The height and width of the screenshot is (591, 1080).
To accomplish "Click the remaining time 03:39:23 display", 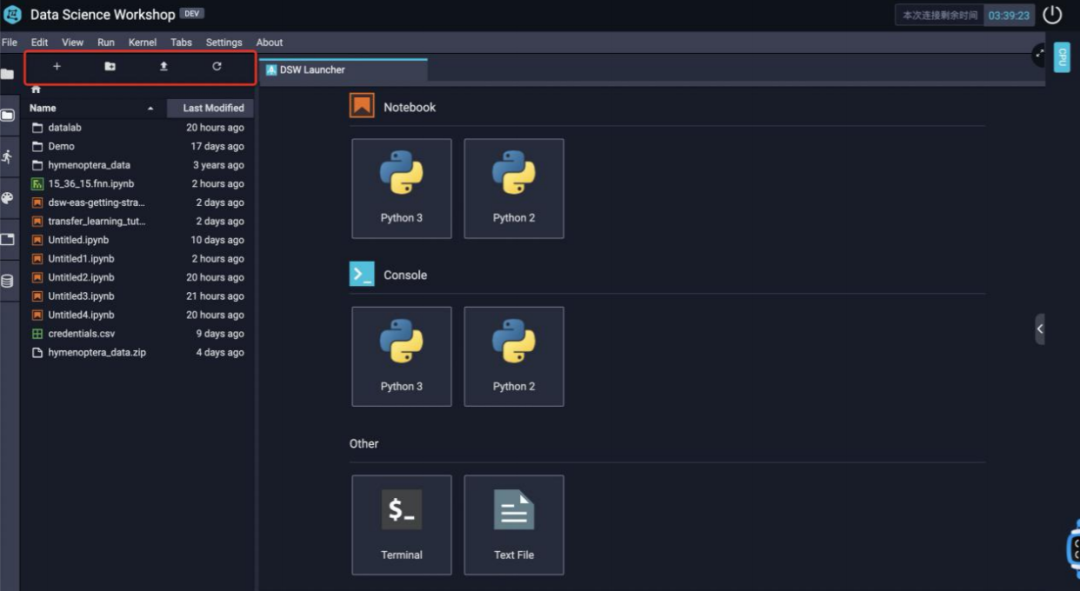I will click(1008, 15).
